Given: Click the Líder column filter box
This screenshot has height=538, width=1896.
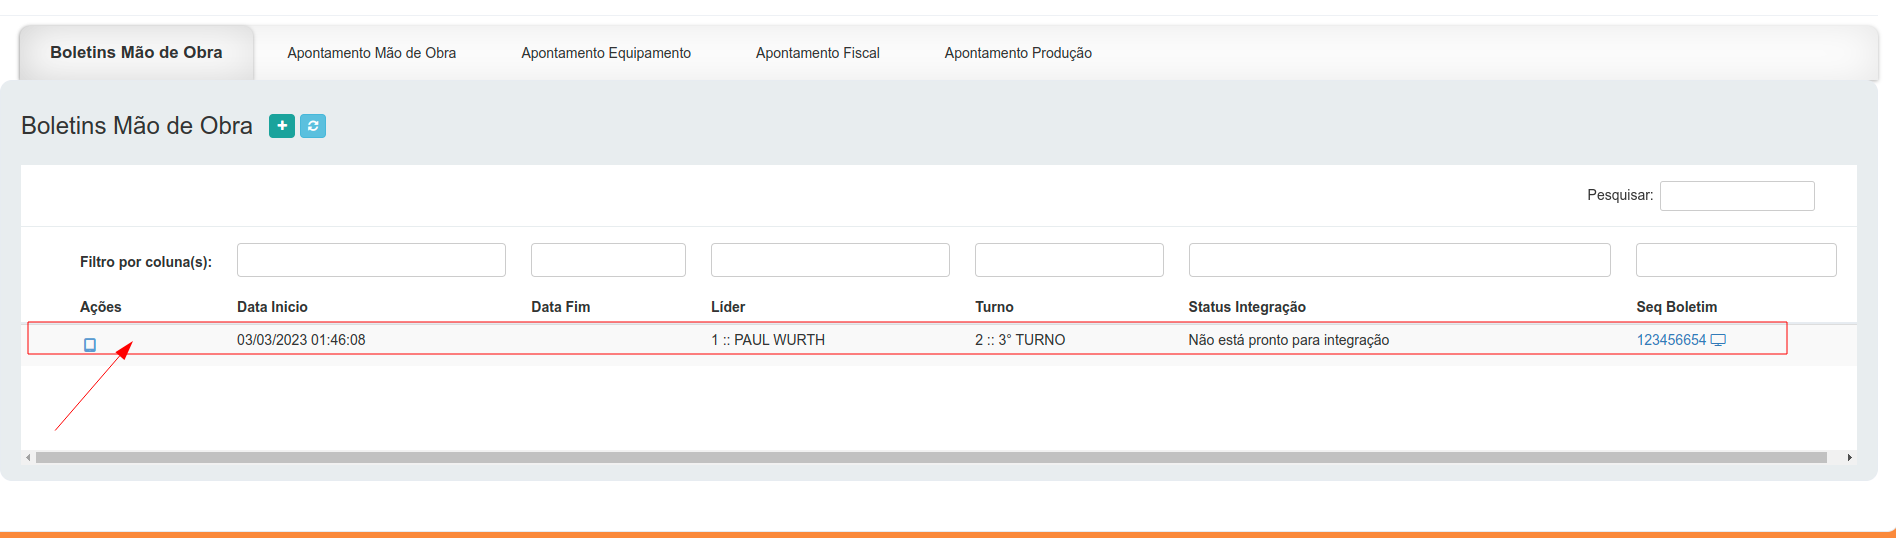Looking at the screenshot, I should tap(829, 260).
